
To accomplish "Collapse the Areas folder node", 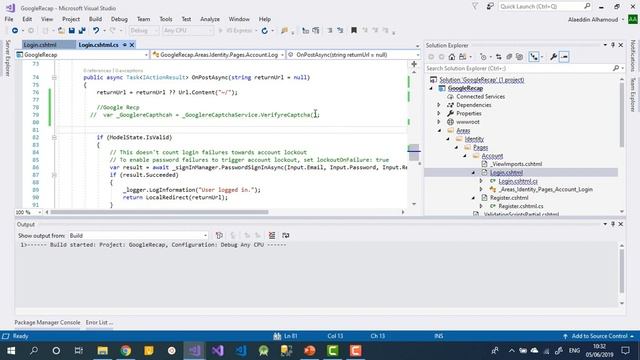I will tap(440, 131).
